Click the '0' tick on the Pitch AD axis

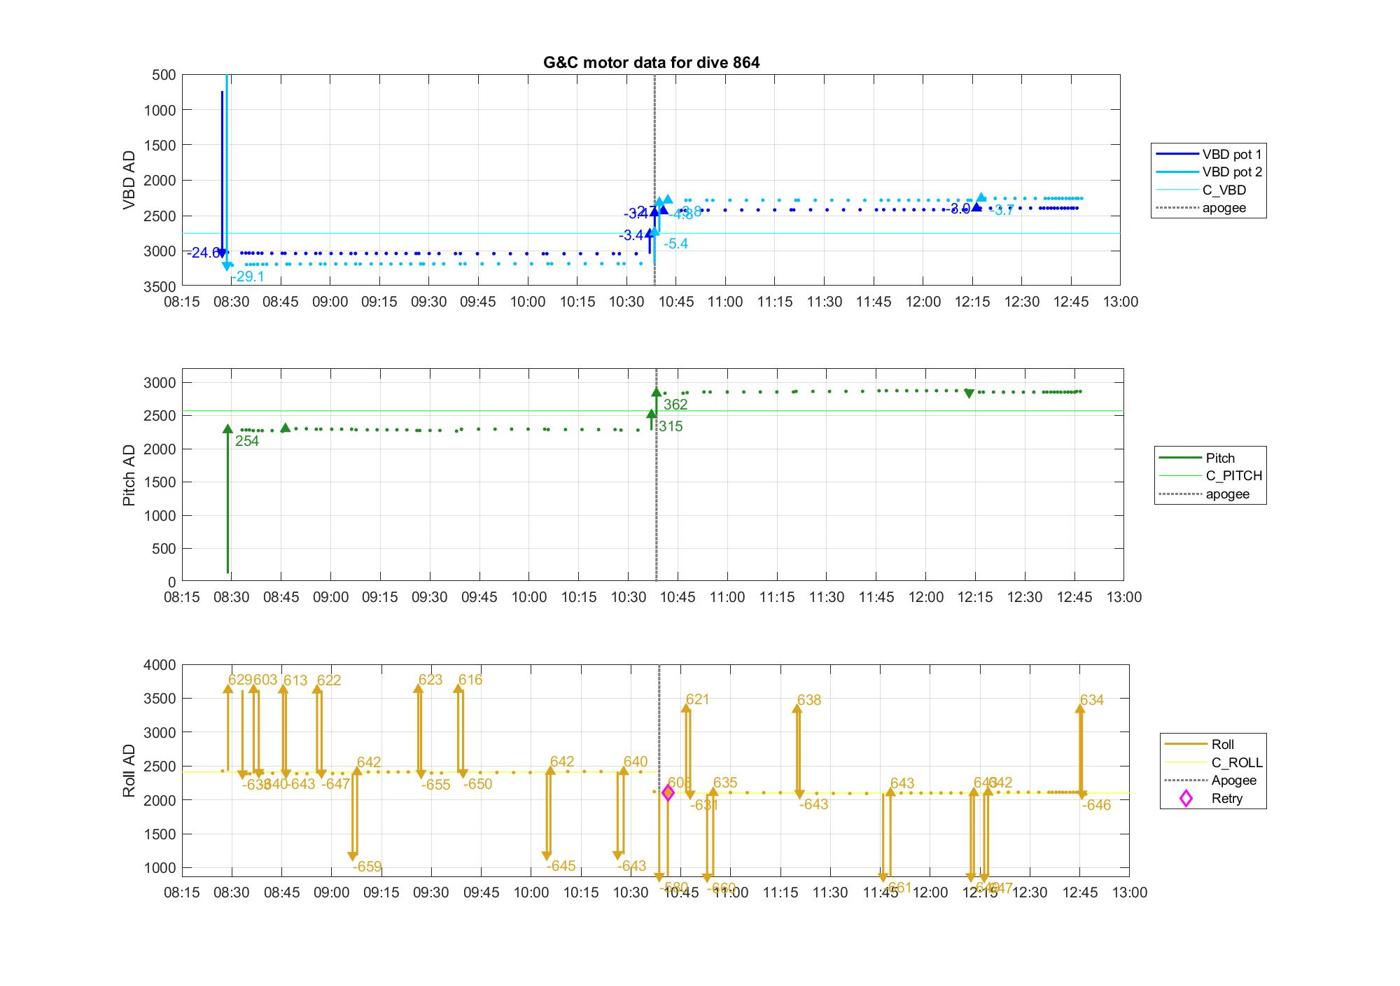172,582
